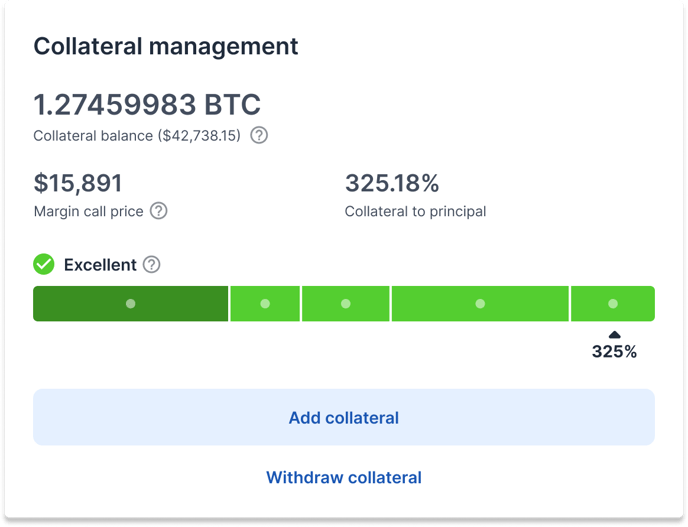Click the Excellent status label
The height and width of the screenshot is (527, 688).
[x=100, y=265]
